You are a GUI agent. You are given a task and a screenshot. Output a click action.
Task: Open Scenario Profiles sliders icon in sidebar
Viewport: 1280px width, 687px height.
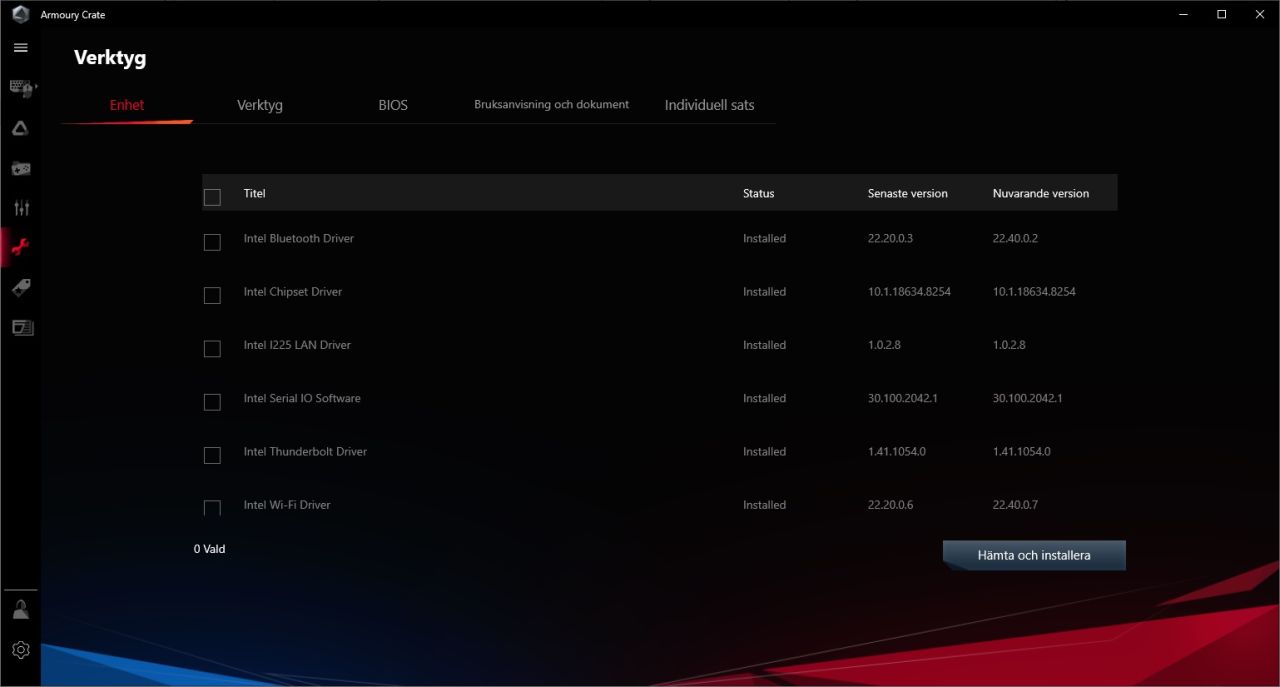click(x=21, y=208)
